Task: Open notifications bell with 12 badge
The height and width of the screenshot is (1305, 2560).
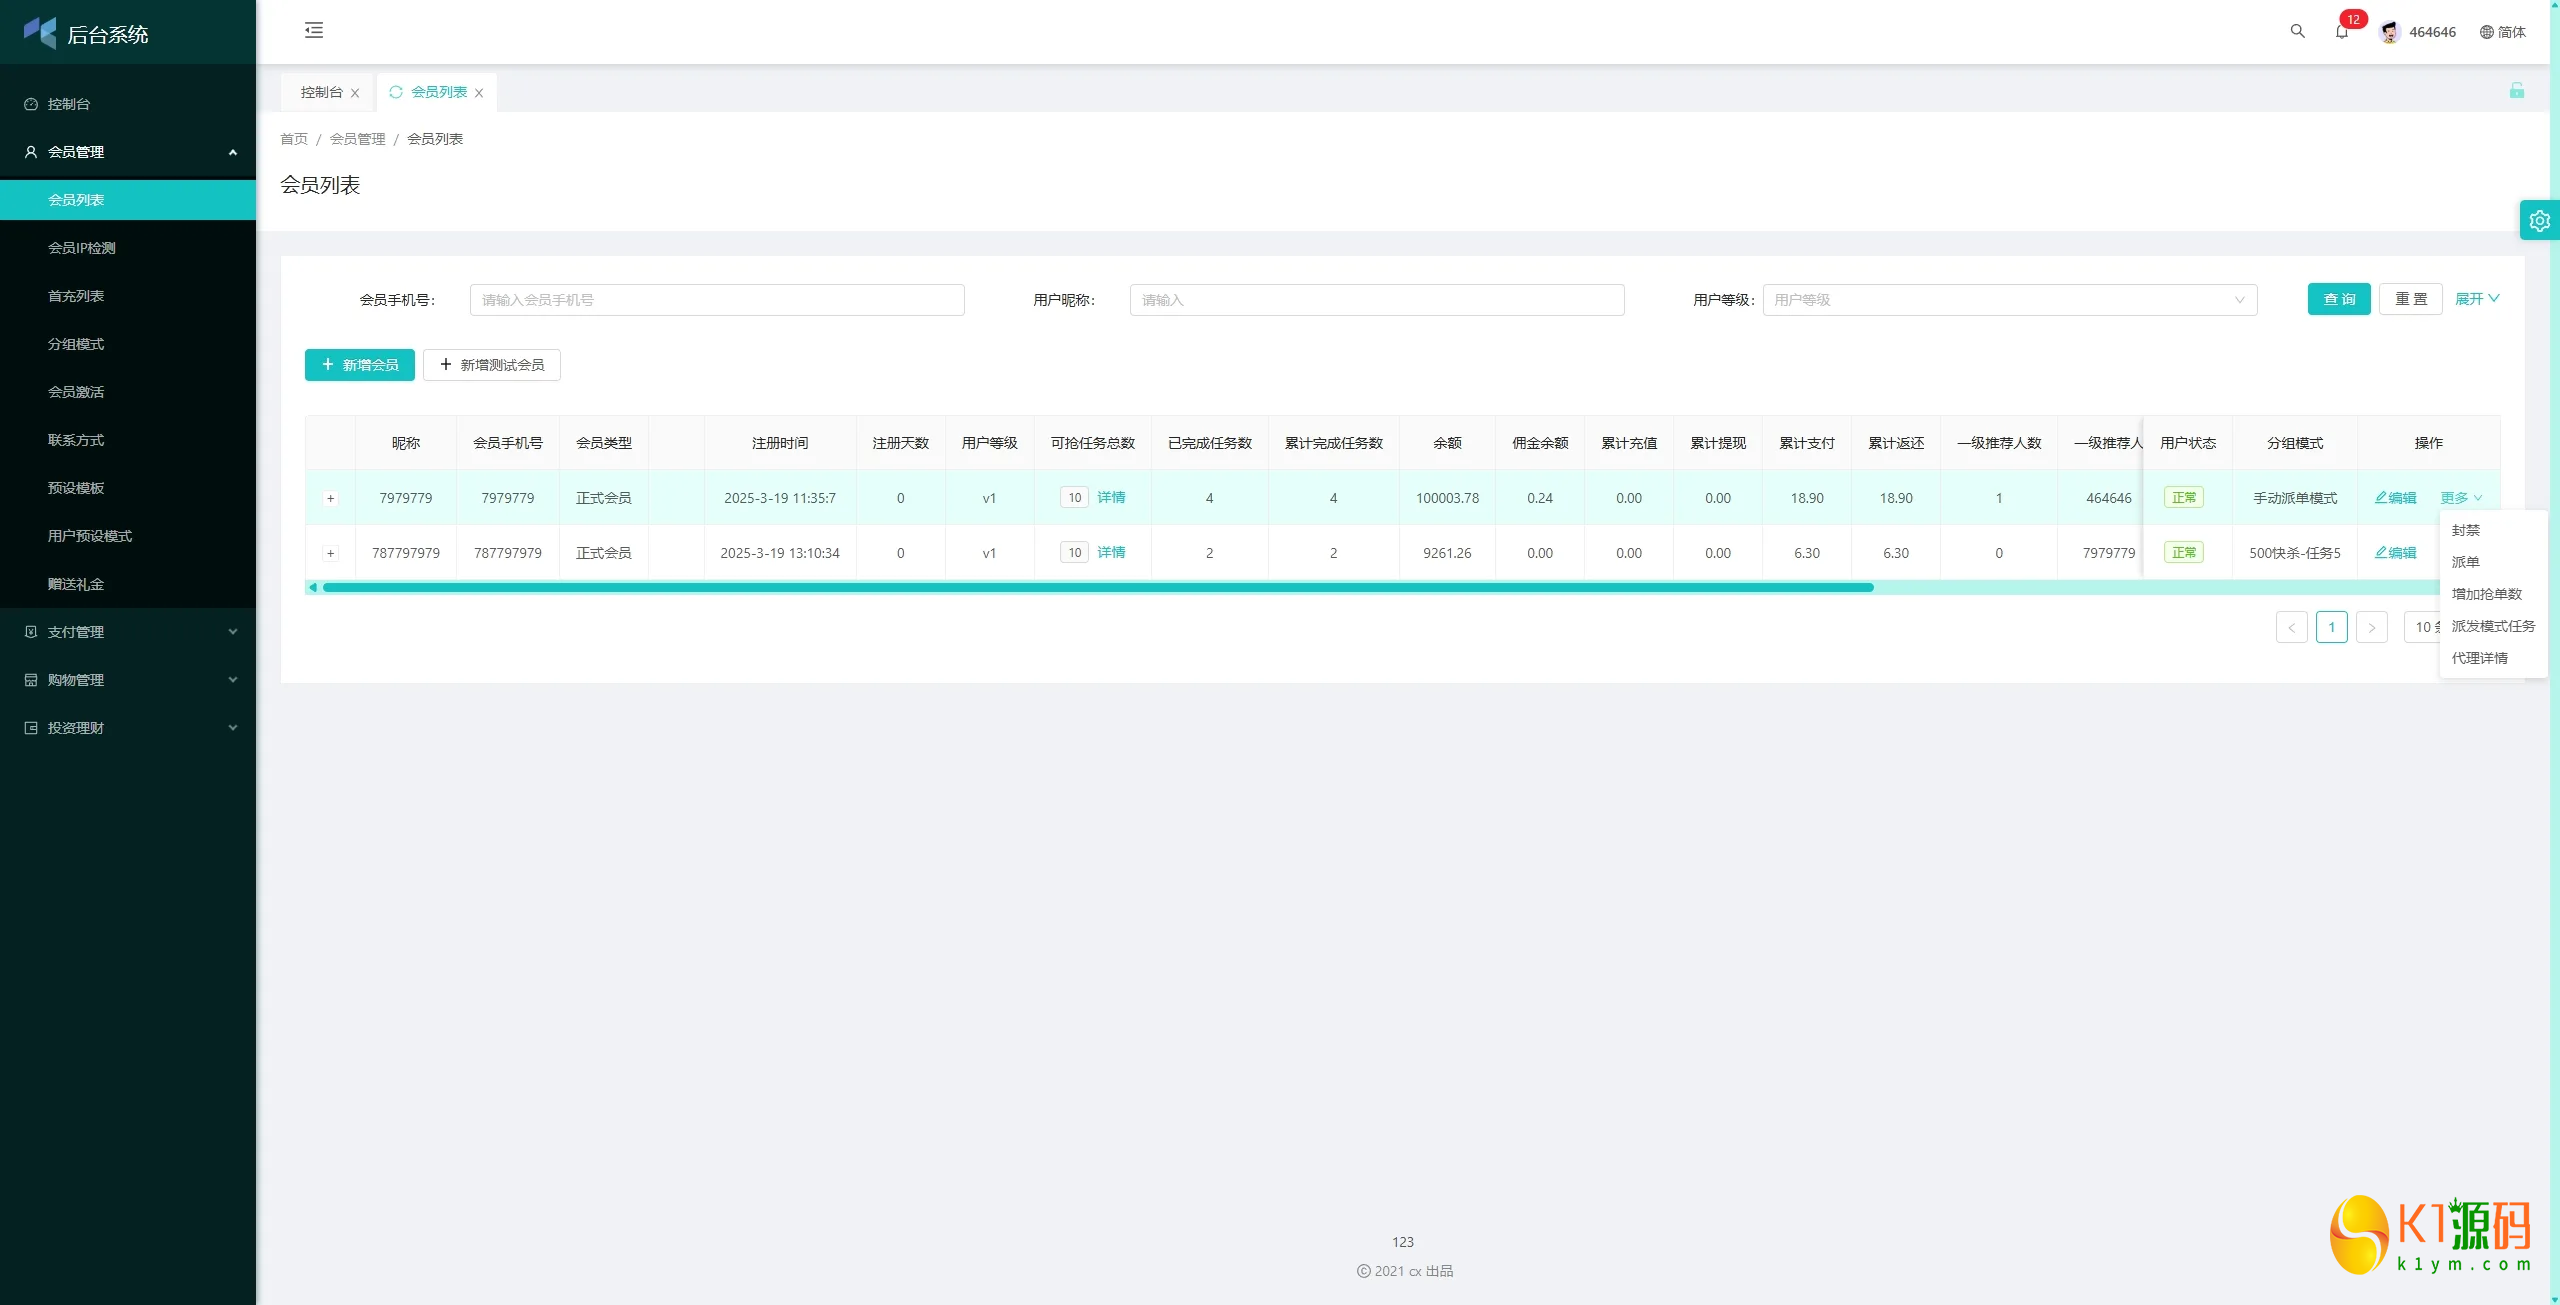Action: tap(2341, 31)
